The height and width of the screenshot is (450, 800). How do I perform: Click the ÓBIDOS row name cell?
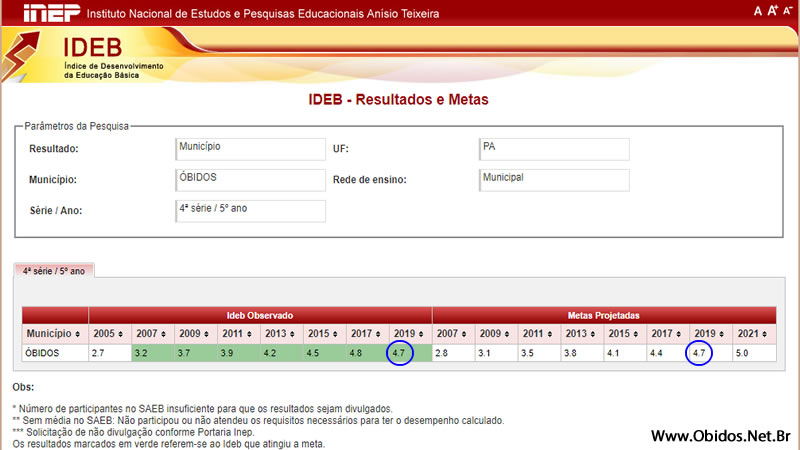55,353
